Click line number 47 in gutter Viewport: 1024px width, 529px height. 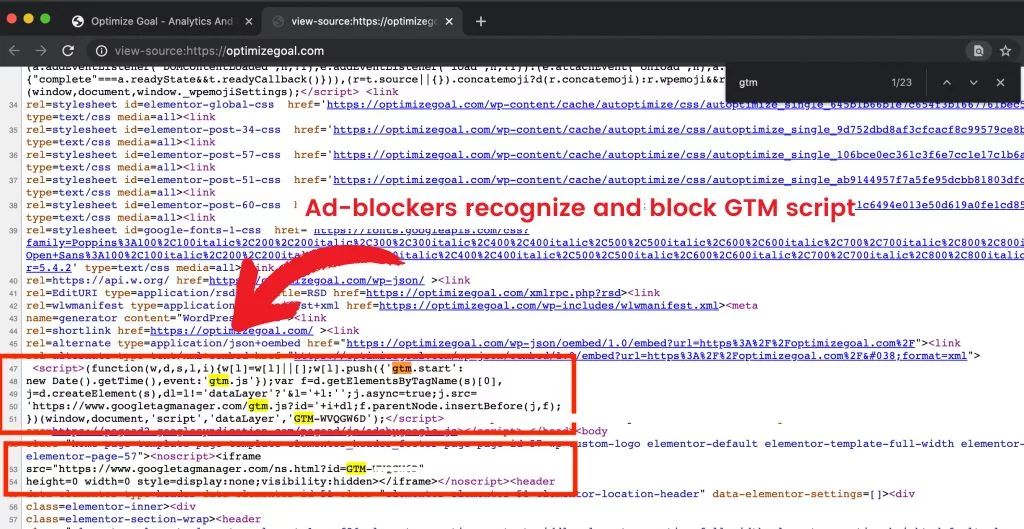(x=14, y=369)
